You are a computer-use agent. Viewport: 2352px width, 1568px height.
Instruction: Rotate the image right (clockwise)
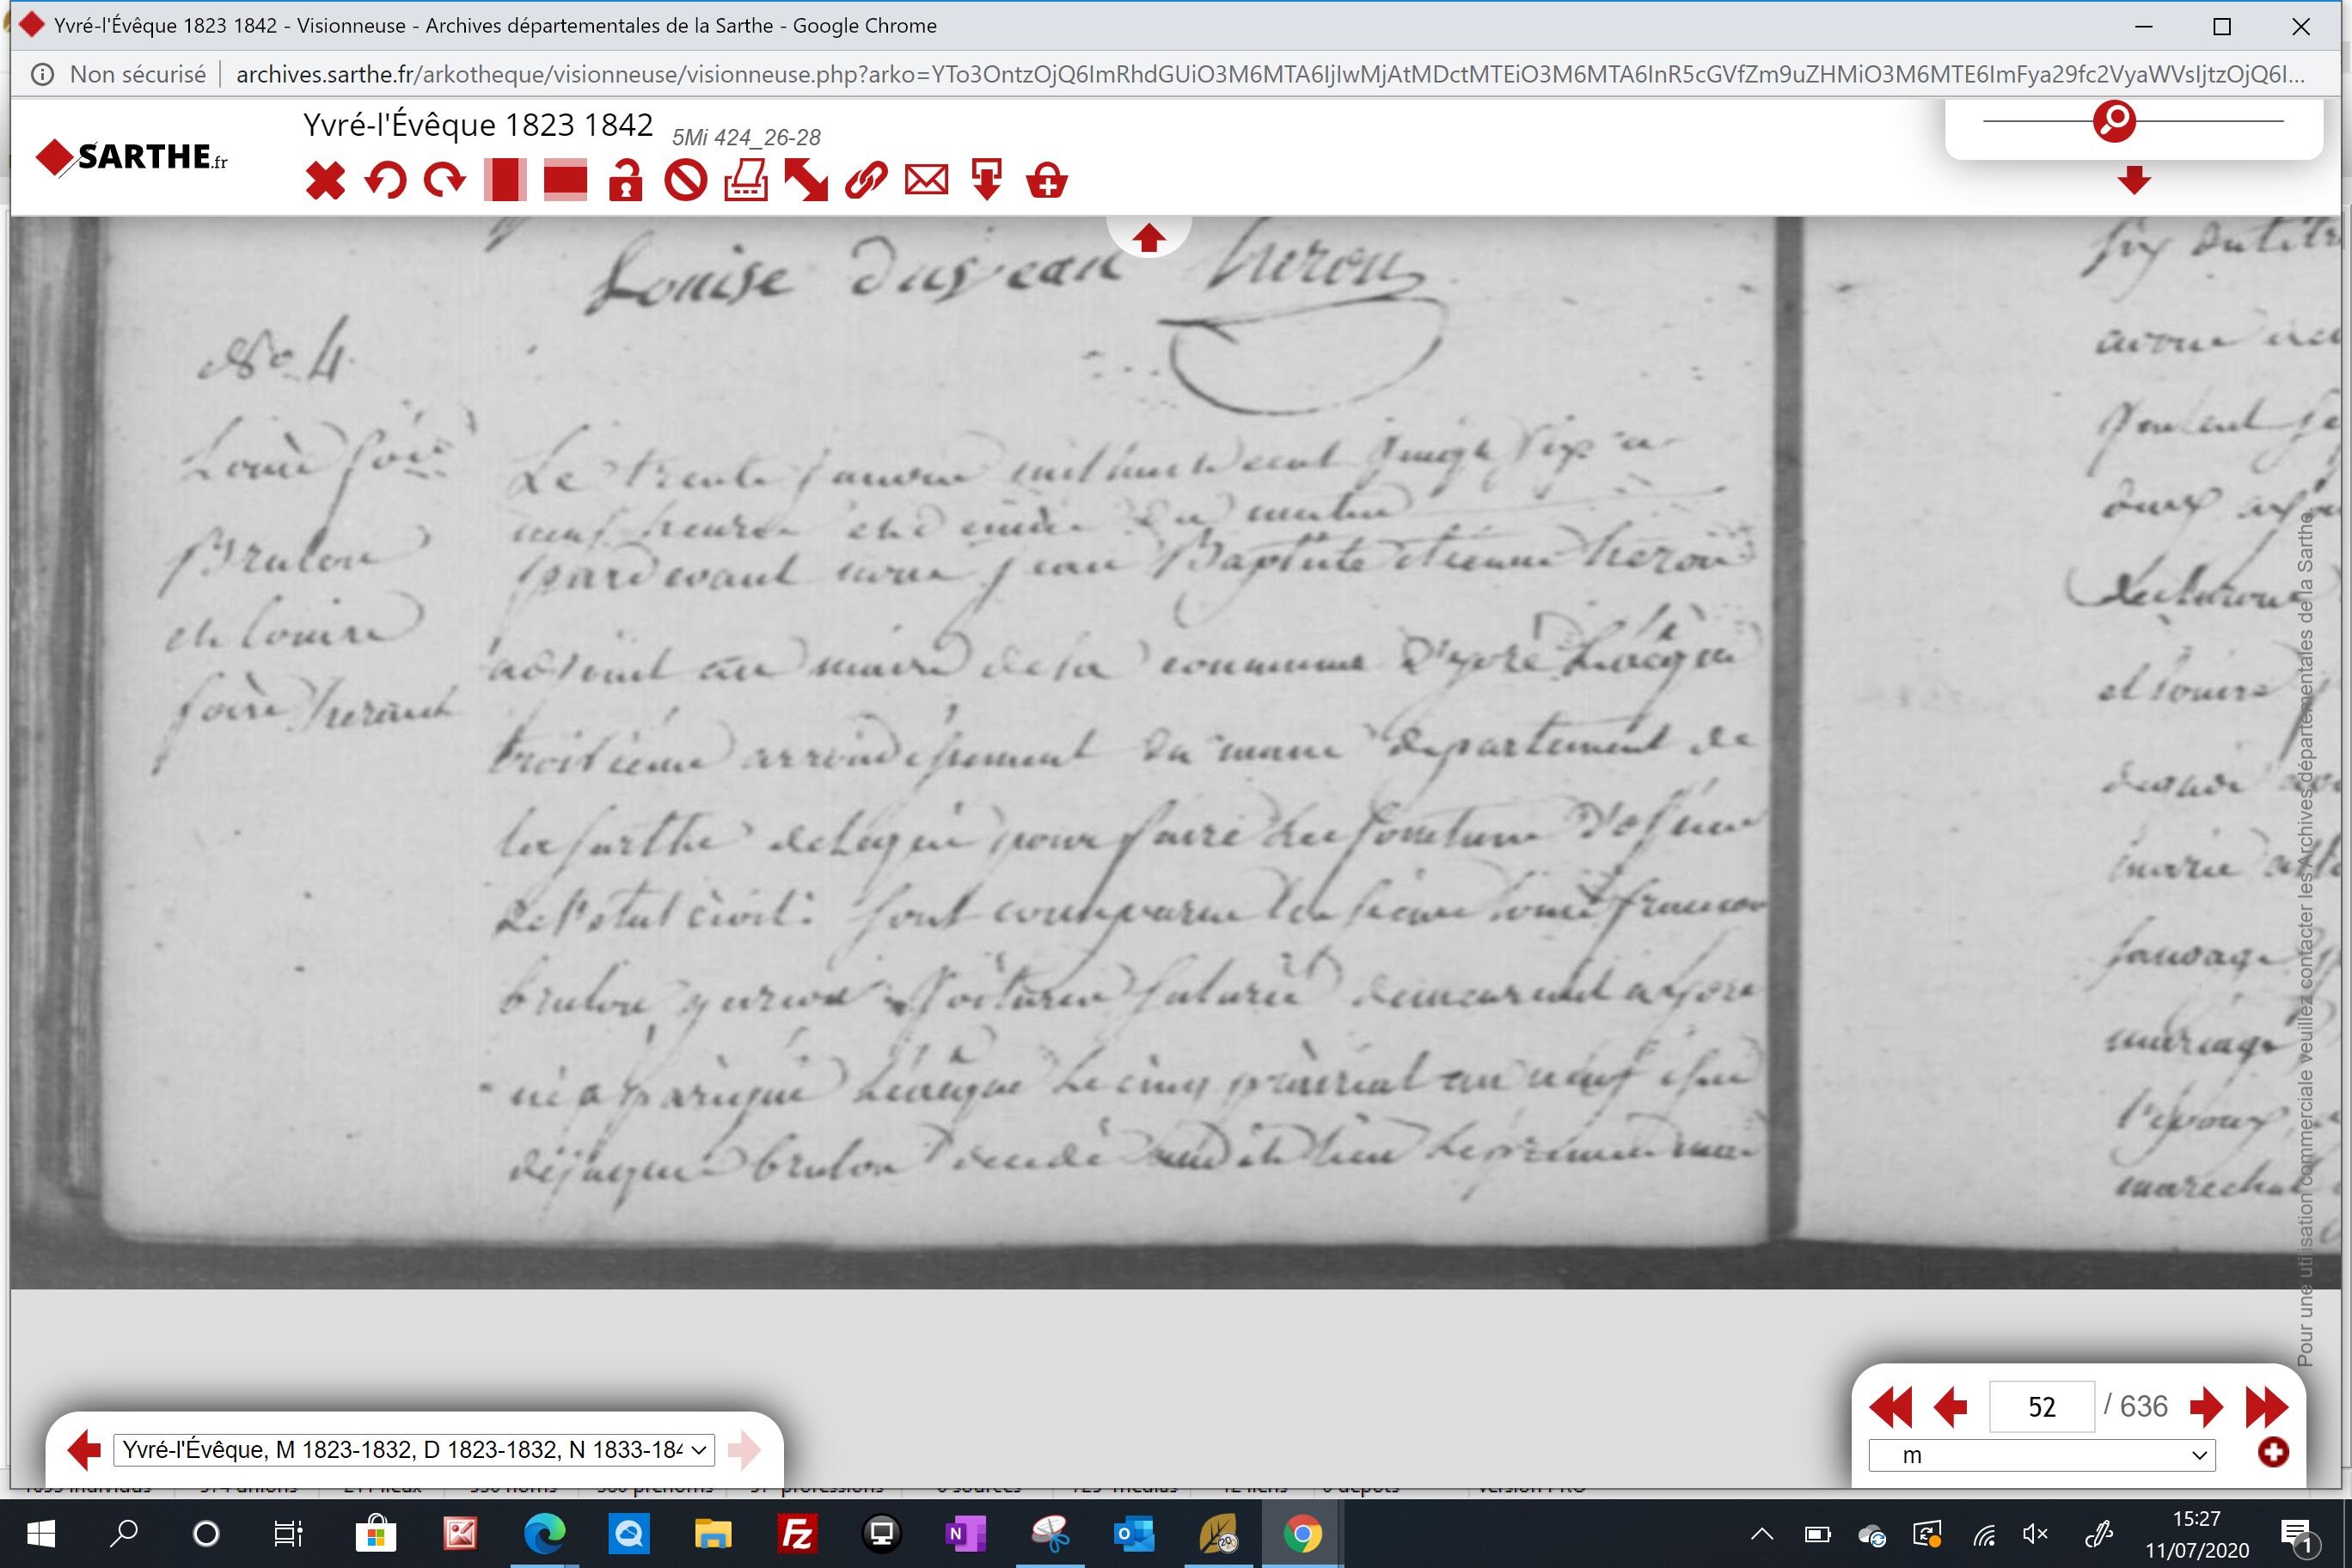445,181
